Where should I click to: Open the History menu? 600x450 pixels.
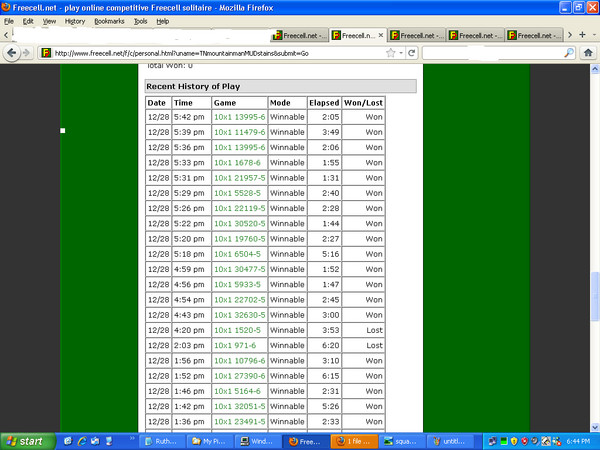click(75, 21)
